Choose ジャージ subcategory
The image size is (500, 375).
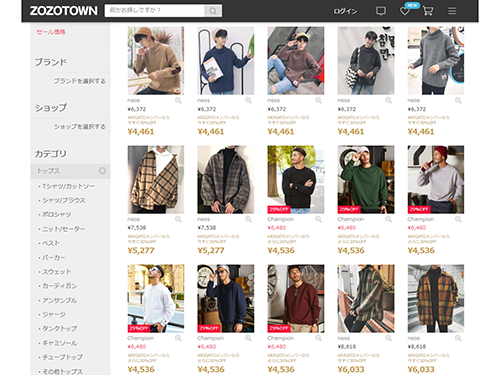54,314
